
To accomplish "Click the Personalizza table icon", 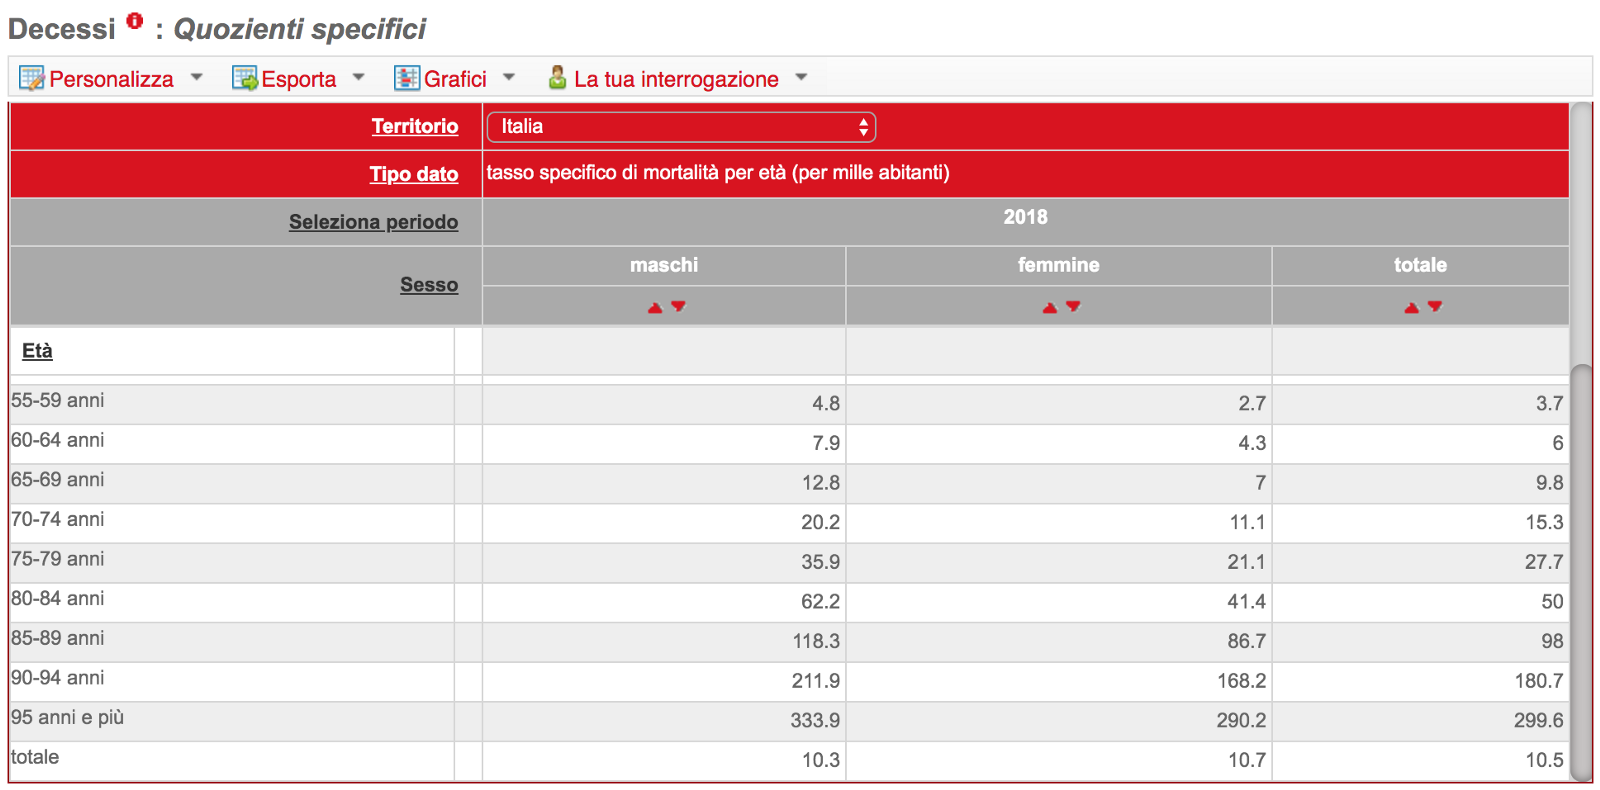I will pos(32,78).
